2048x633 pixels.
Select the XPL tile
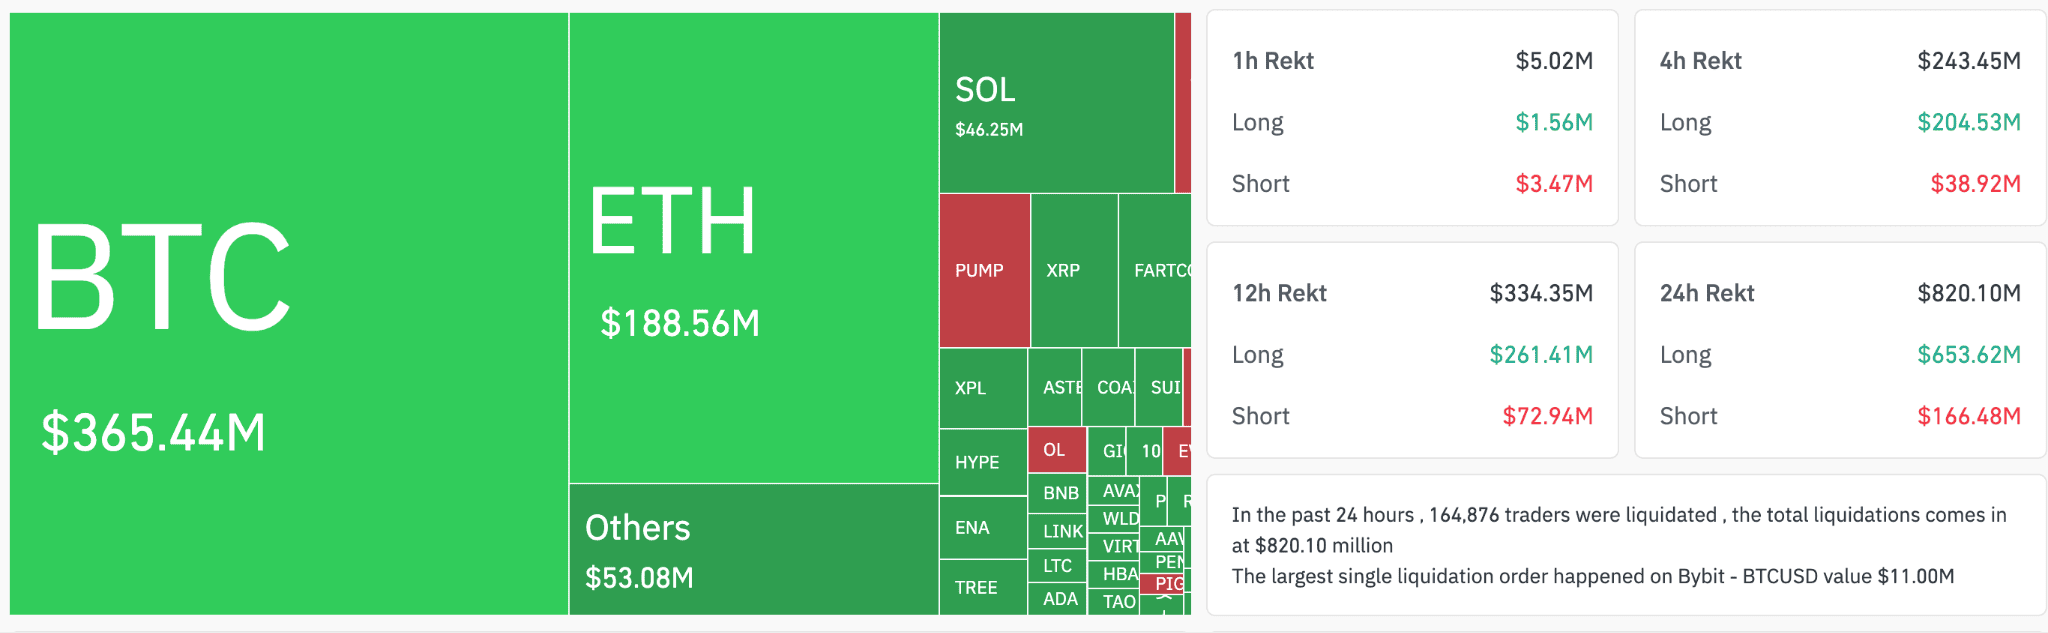[x=982, y=388]
